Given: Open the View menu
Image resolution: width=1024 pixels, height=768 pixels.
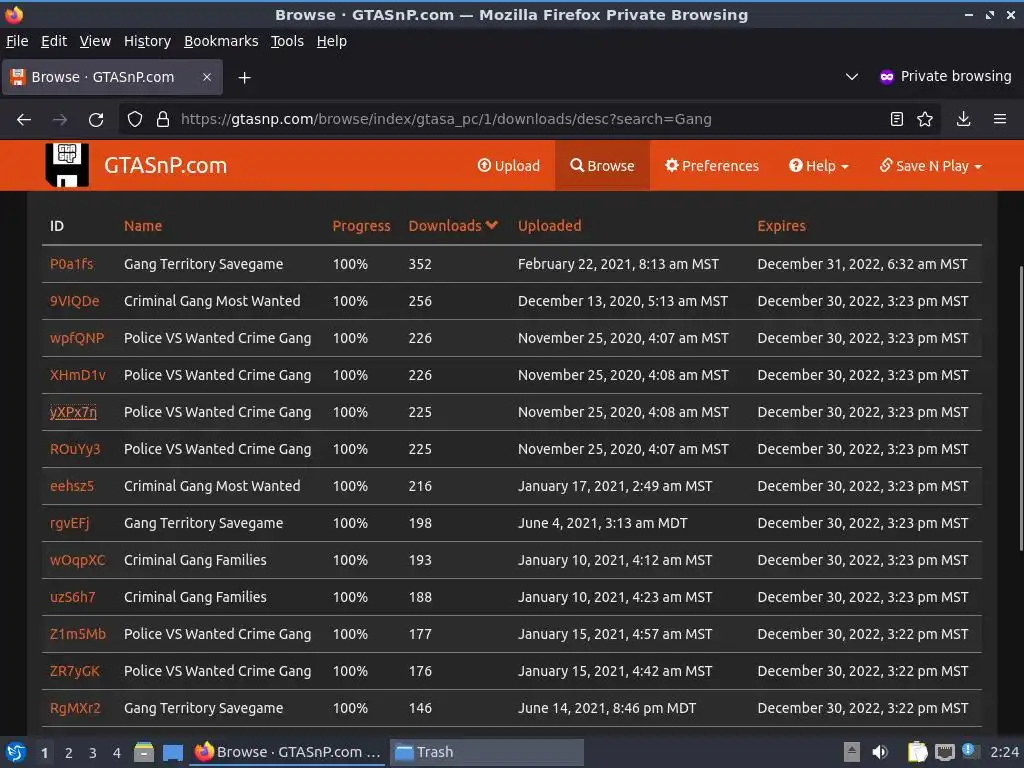Looking at the screenshot, I should tap(95, 41).
